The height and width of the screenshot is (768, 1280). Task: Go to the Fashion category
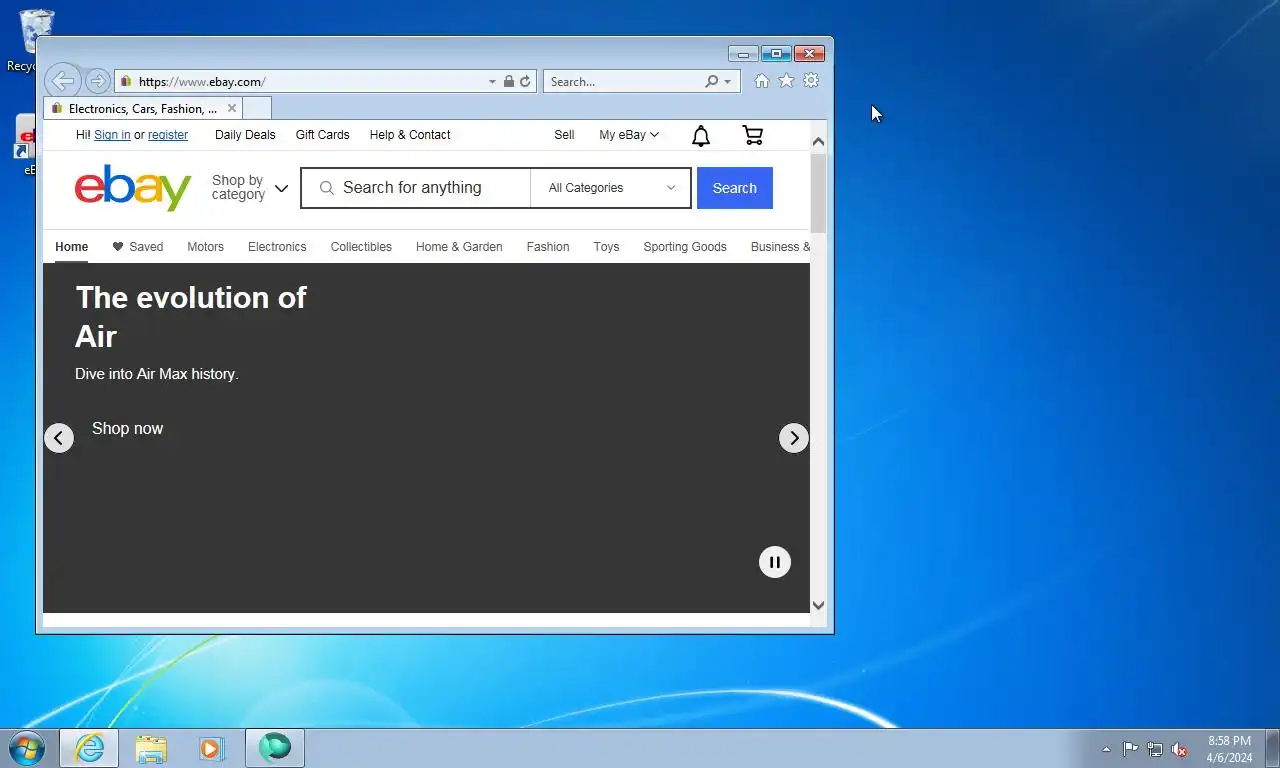coord(548,247)
